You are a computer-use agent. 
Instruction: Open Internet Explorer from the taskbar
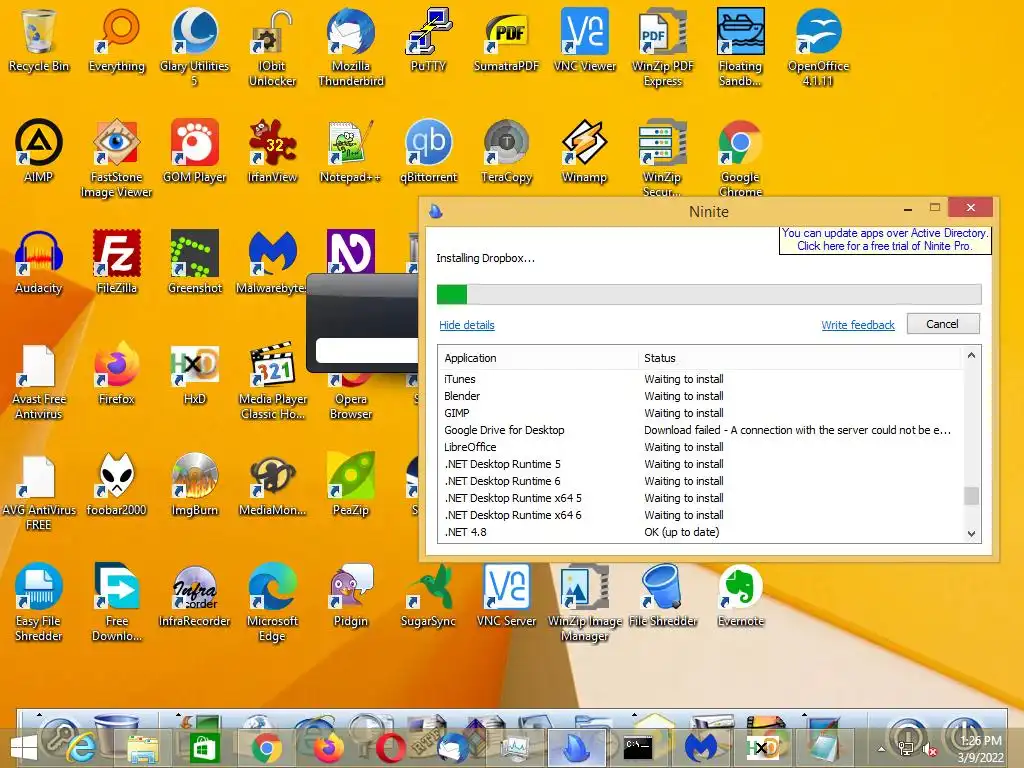point(81,748)
